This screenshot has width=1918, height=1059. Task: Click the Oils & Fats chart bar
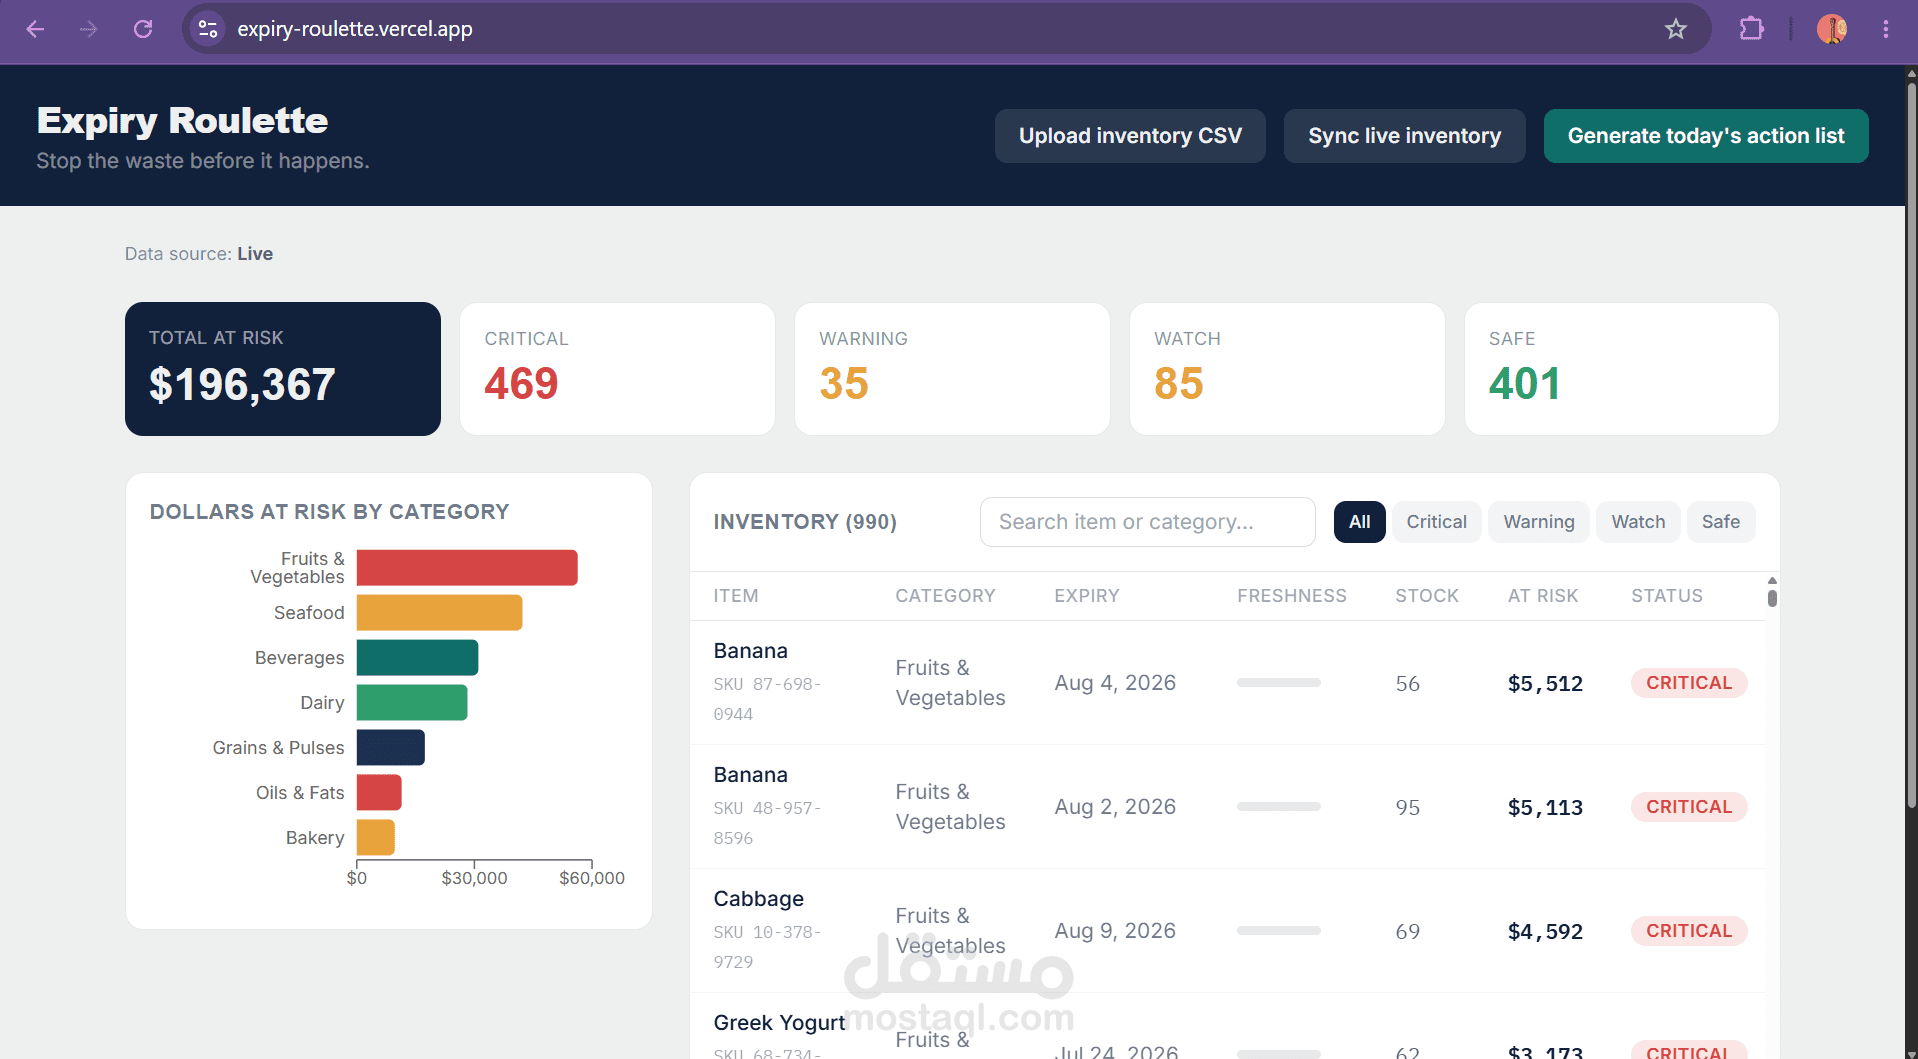379,793
